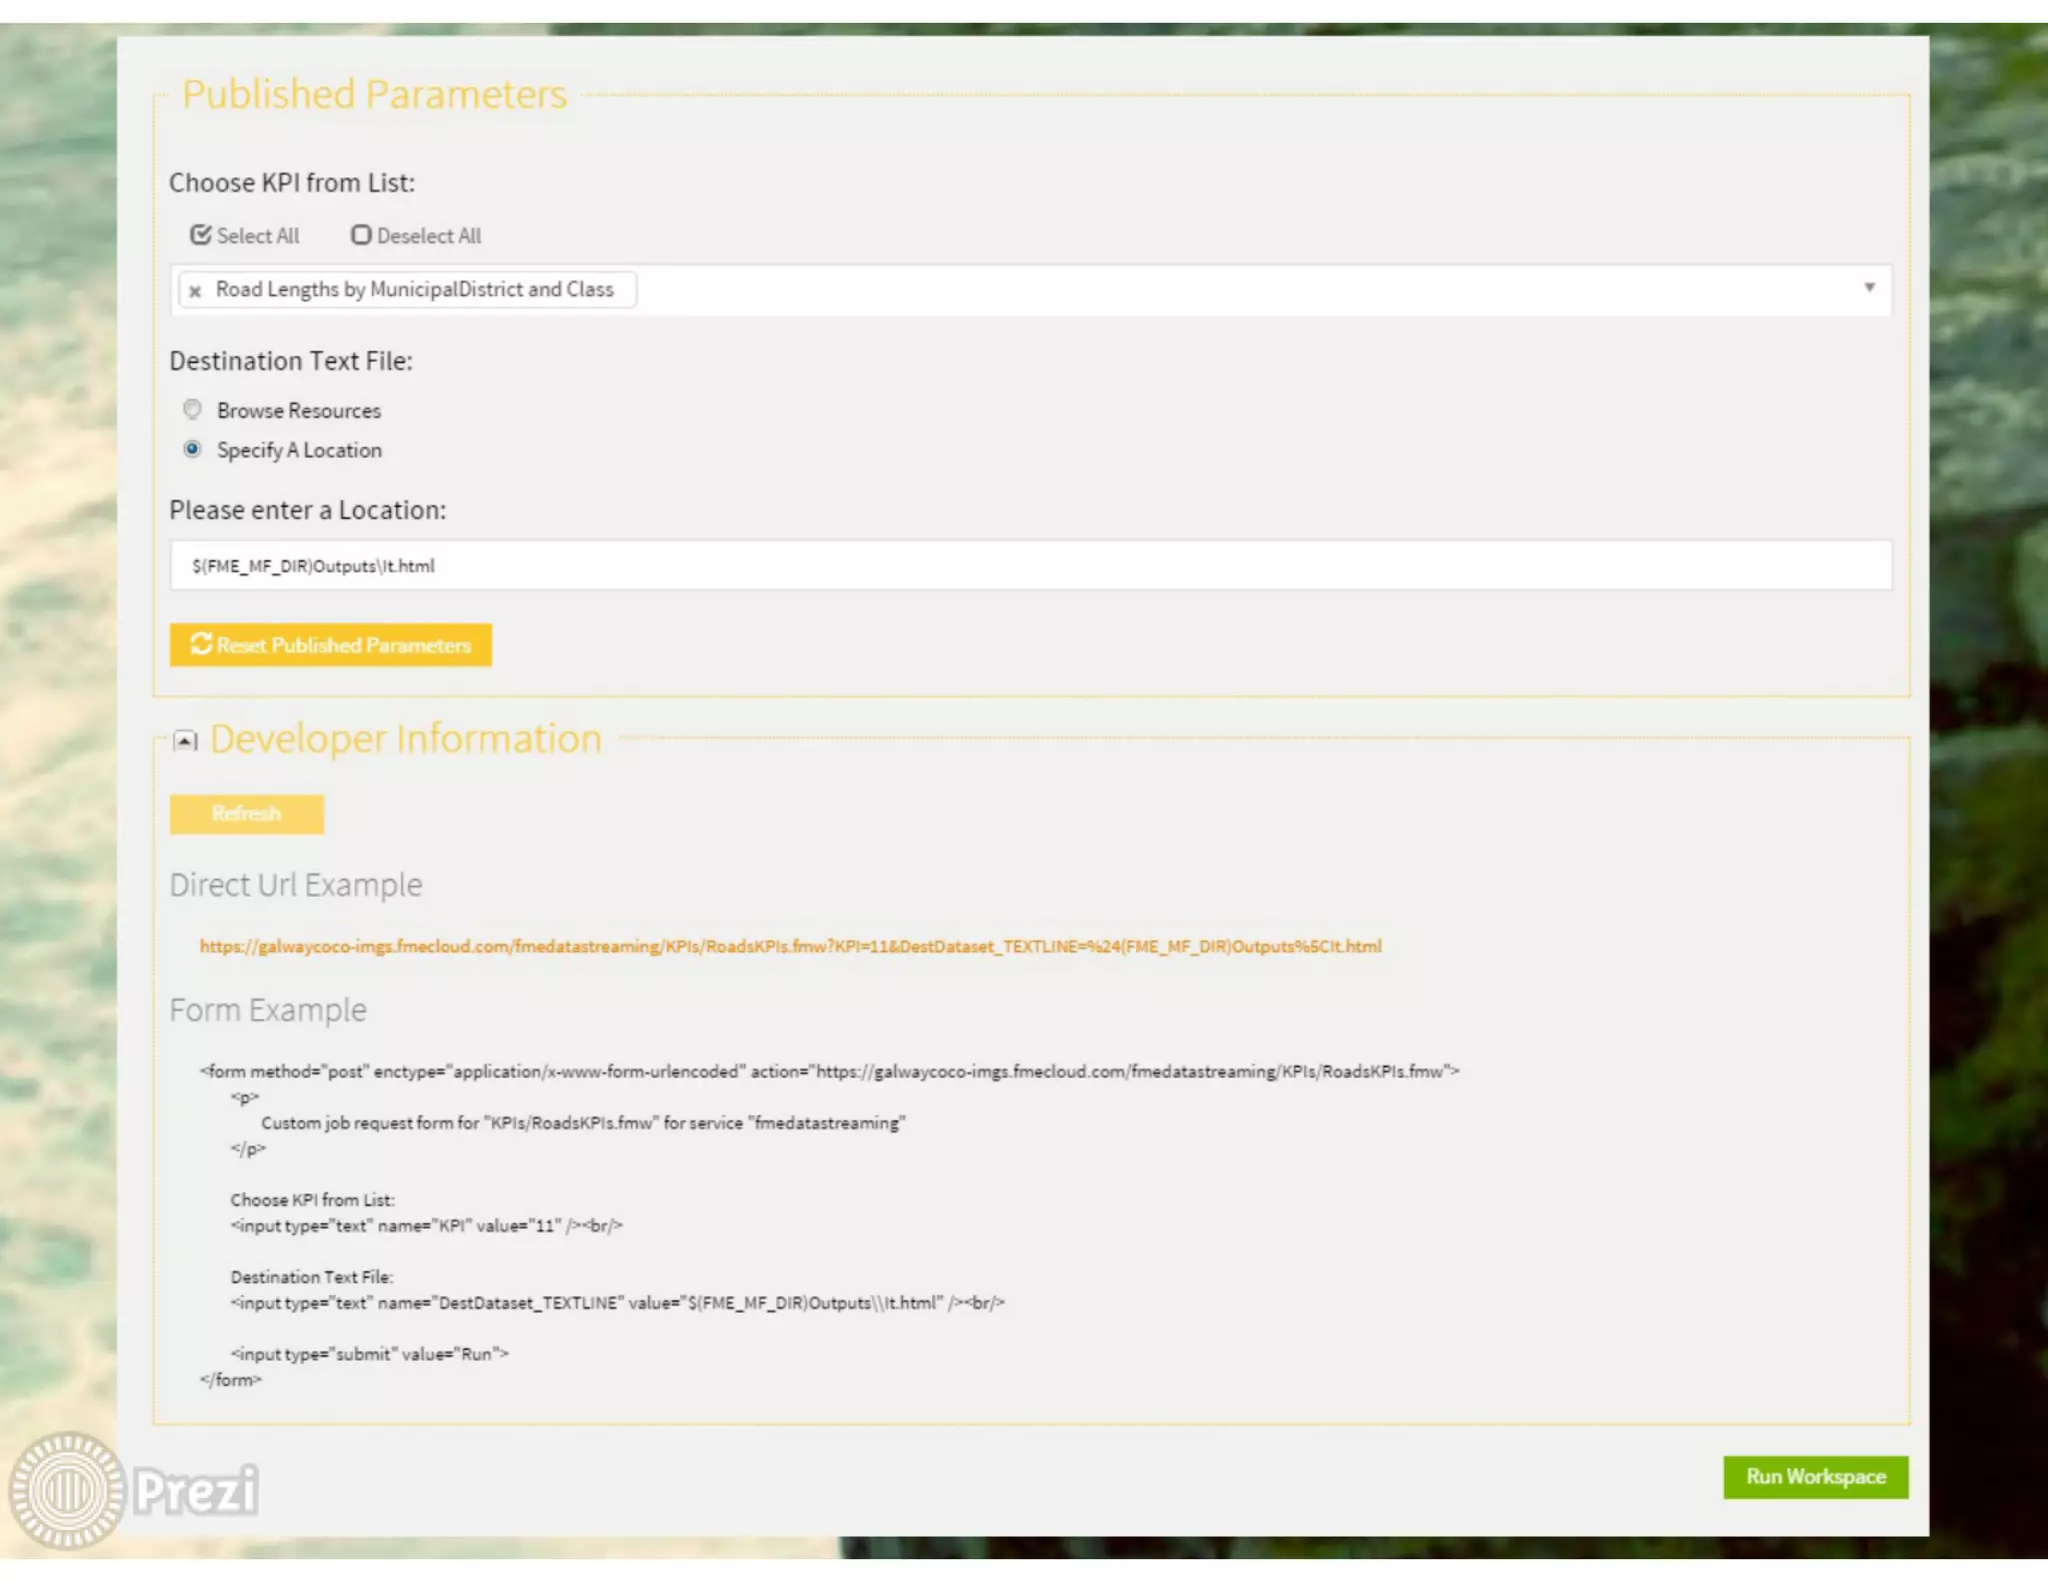Click the Select All checkmark icon

(x=201, y=235)
